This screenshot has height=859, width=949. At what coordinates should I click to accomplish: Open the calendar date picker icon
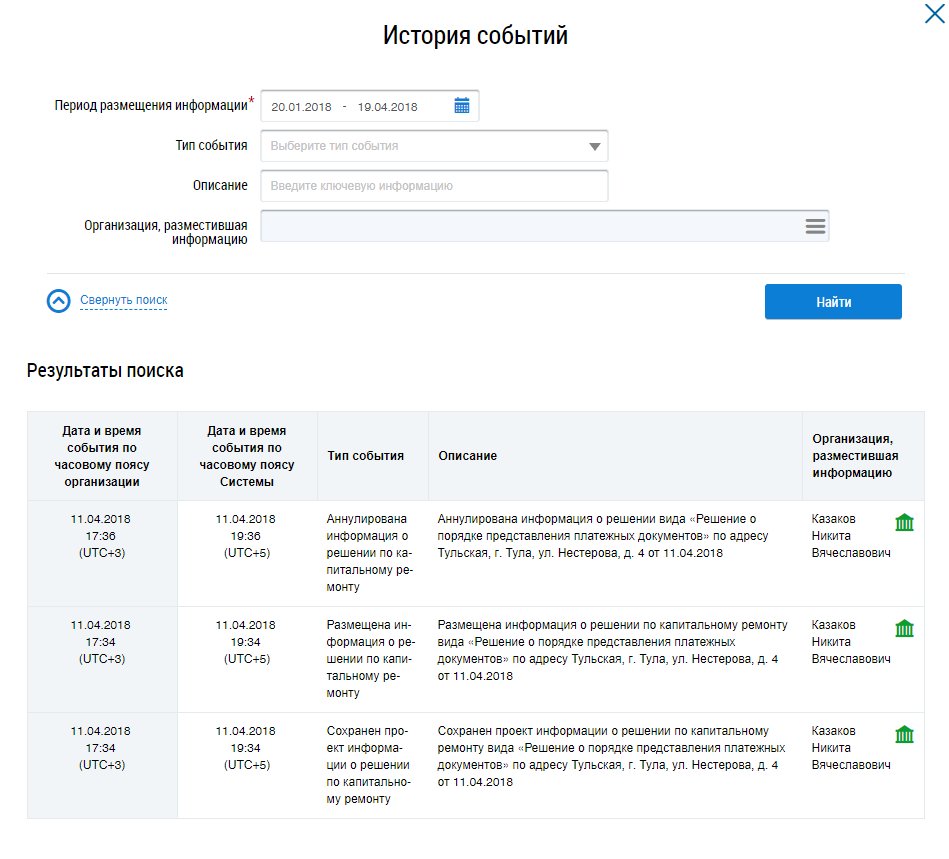pyautogui.click(x=462, y=107)
